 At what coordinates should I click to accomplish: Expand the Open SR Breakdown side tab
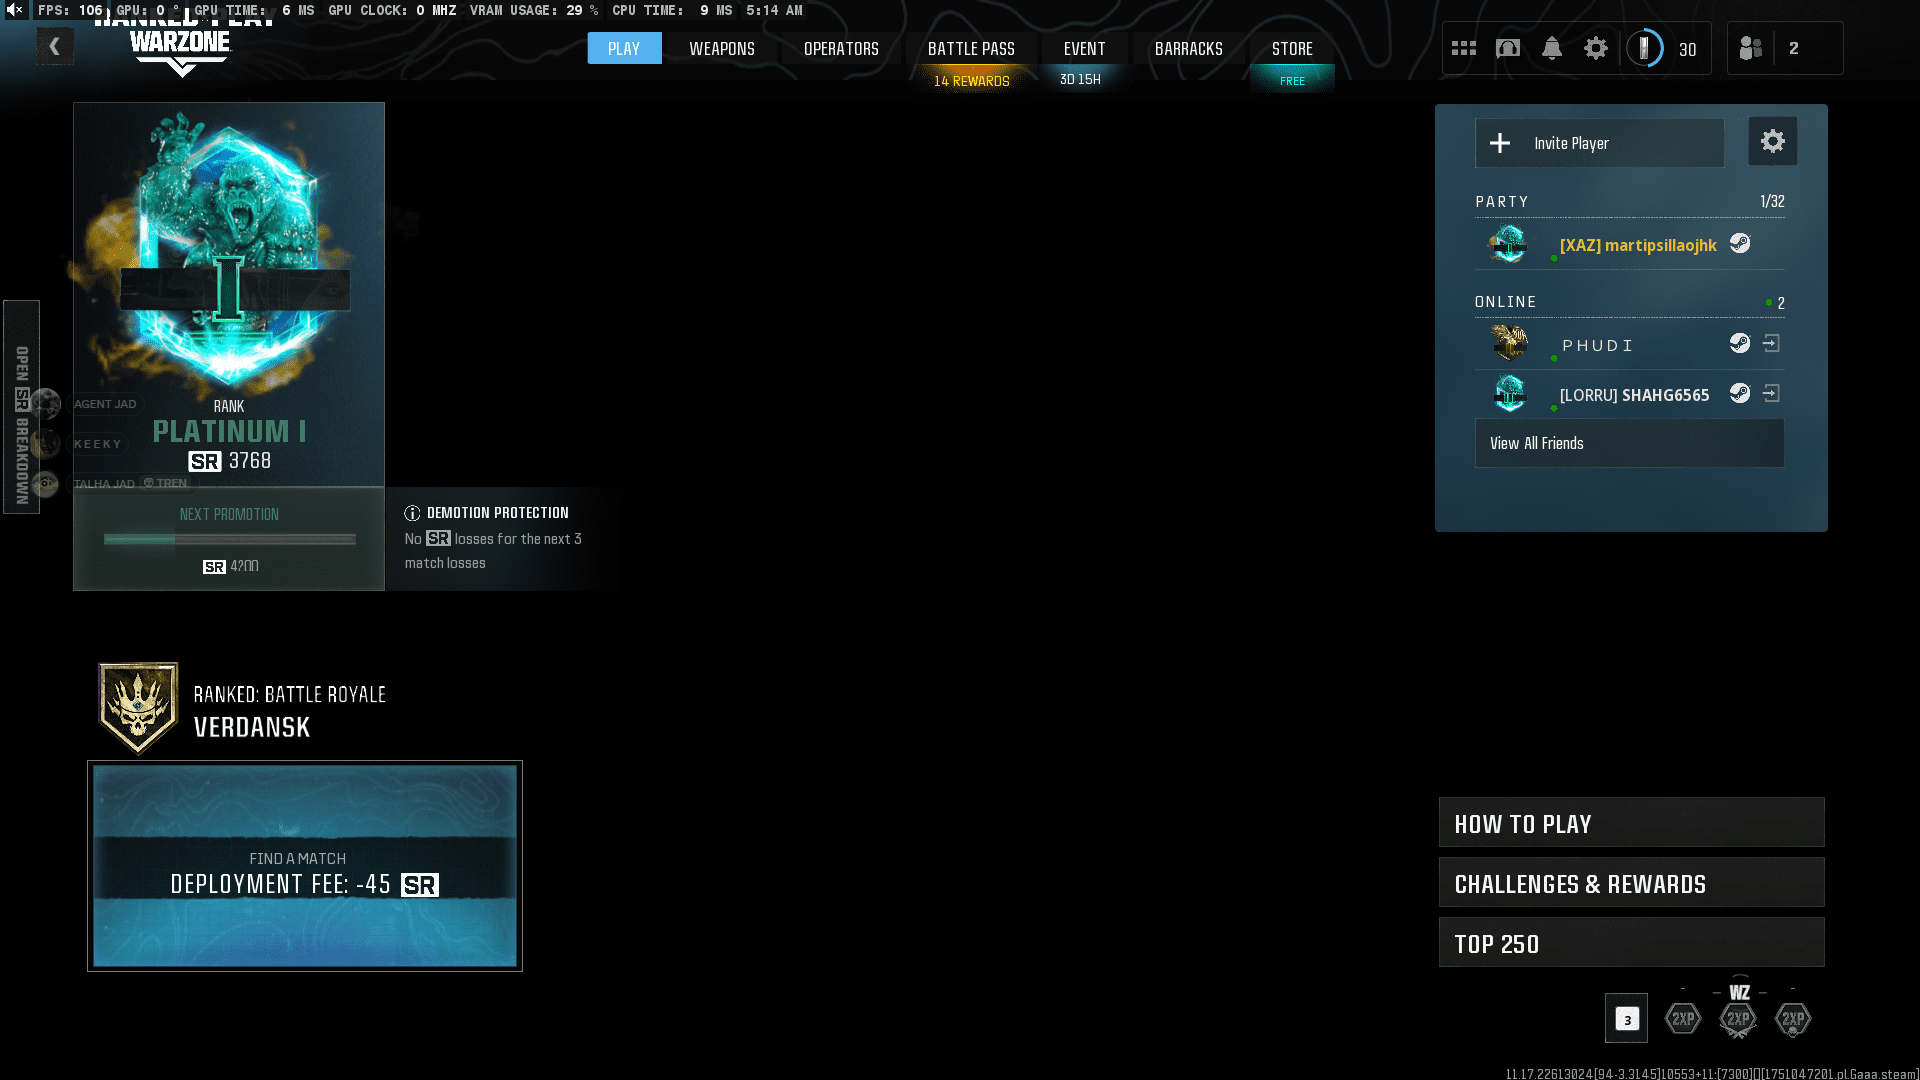(21, 406)
